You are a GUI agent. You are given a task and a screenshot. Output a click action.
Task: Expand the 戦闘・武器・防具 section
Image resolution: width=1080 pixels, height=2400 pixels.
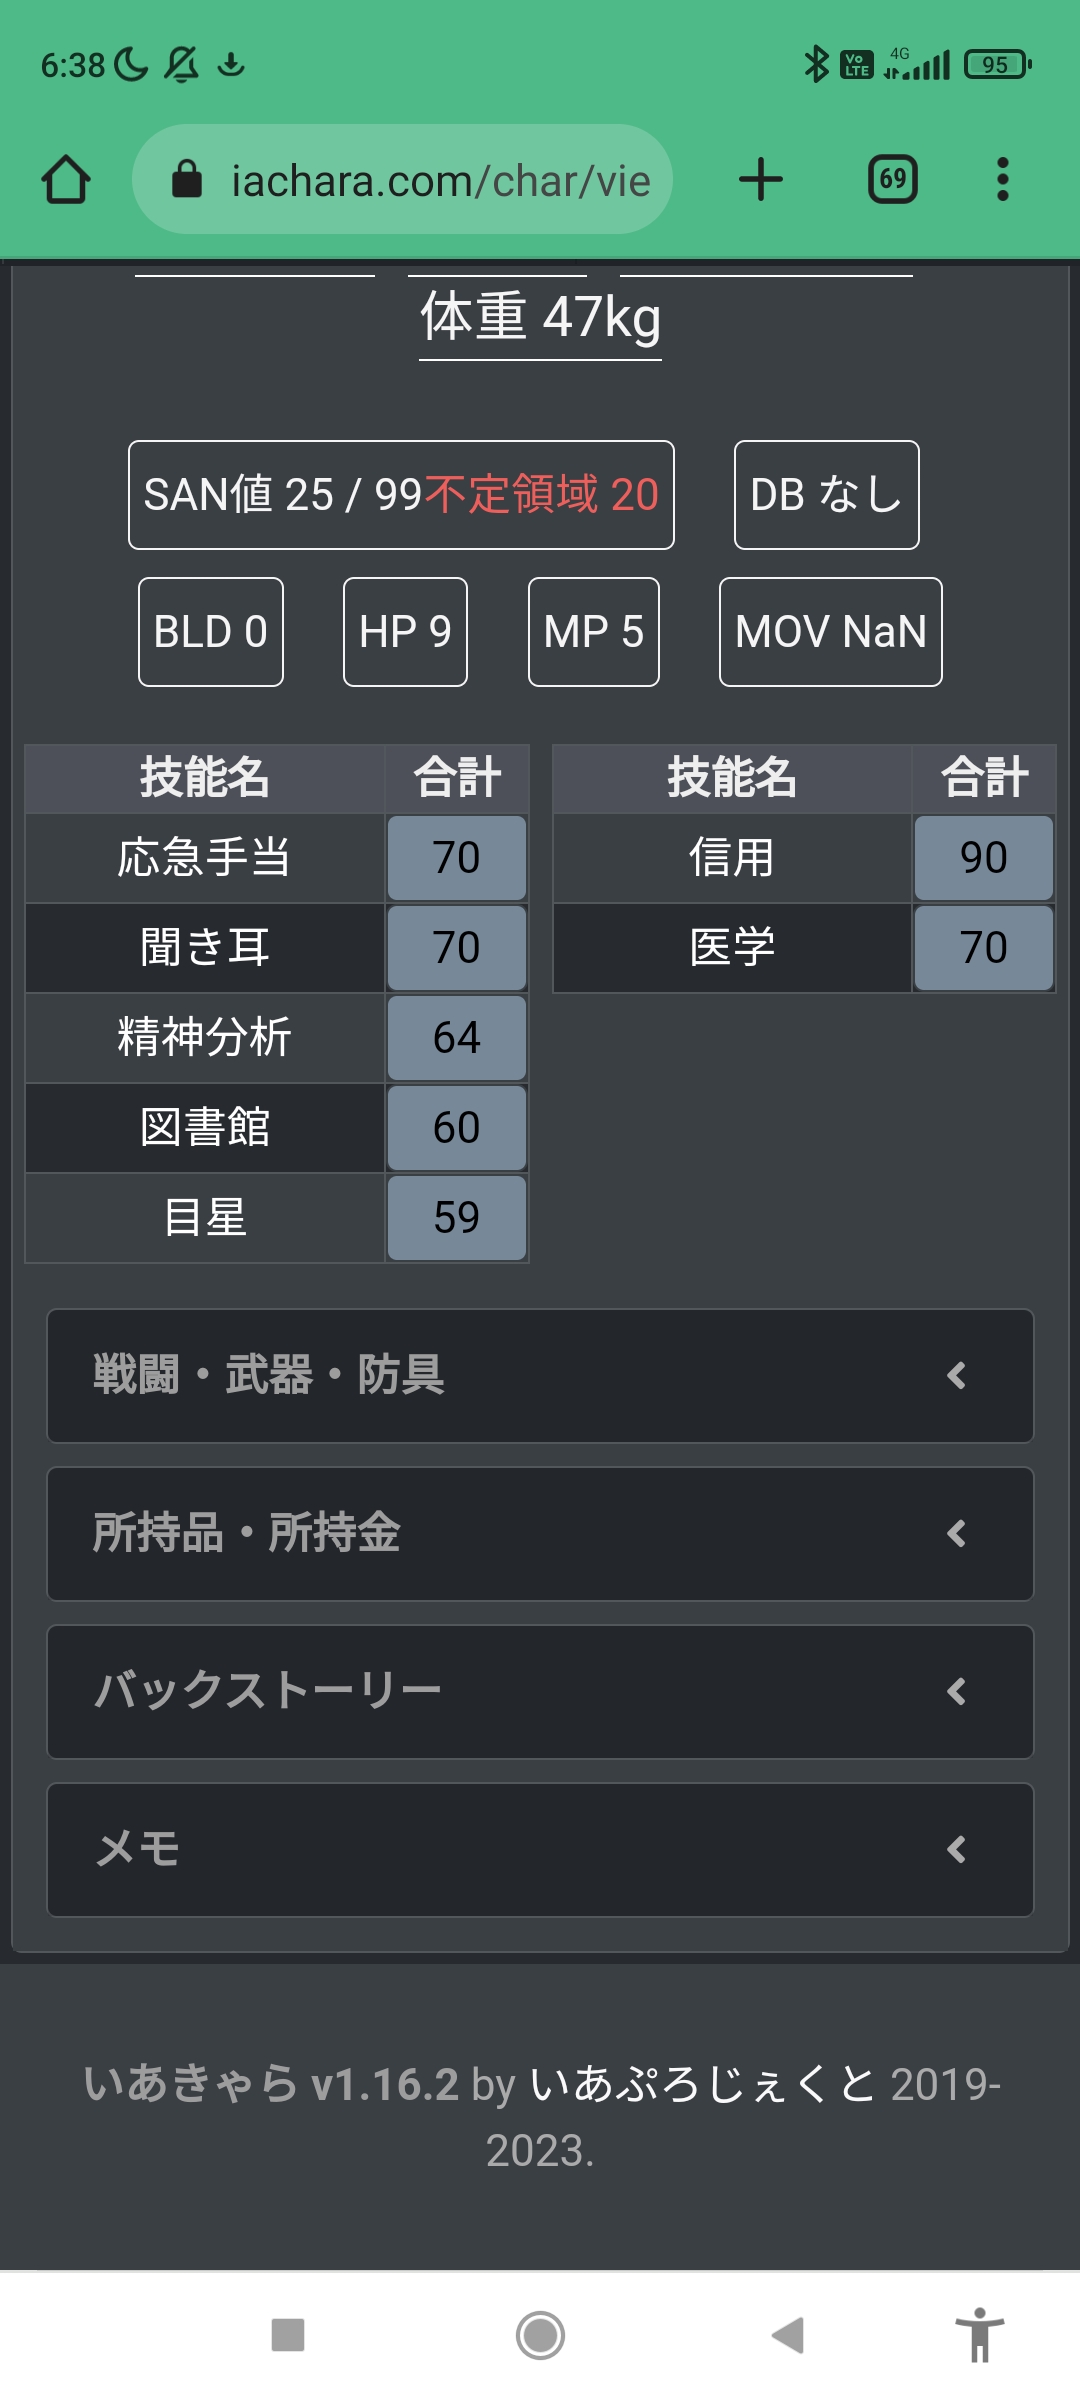(x=540, y=1376)
